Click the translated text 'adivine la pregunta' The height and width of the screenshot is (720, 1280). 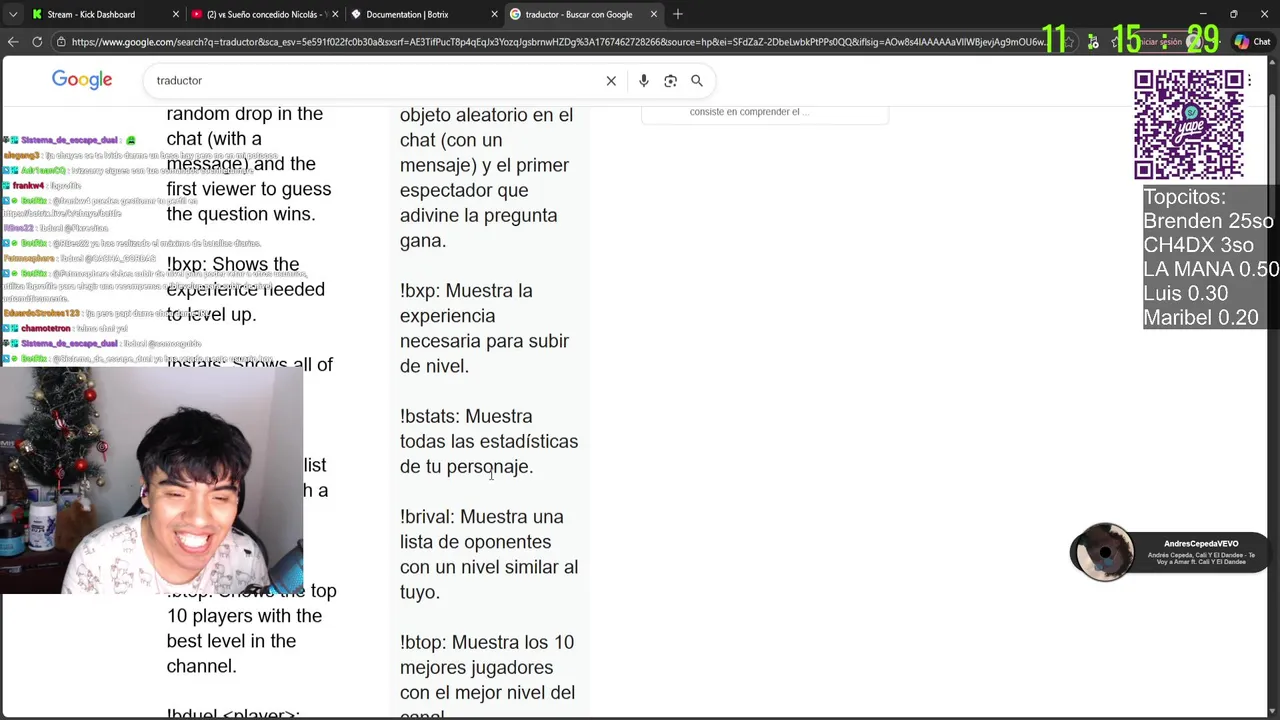point(479,215)
